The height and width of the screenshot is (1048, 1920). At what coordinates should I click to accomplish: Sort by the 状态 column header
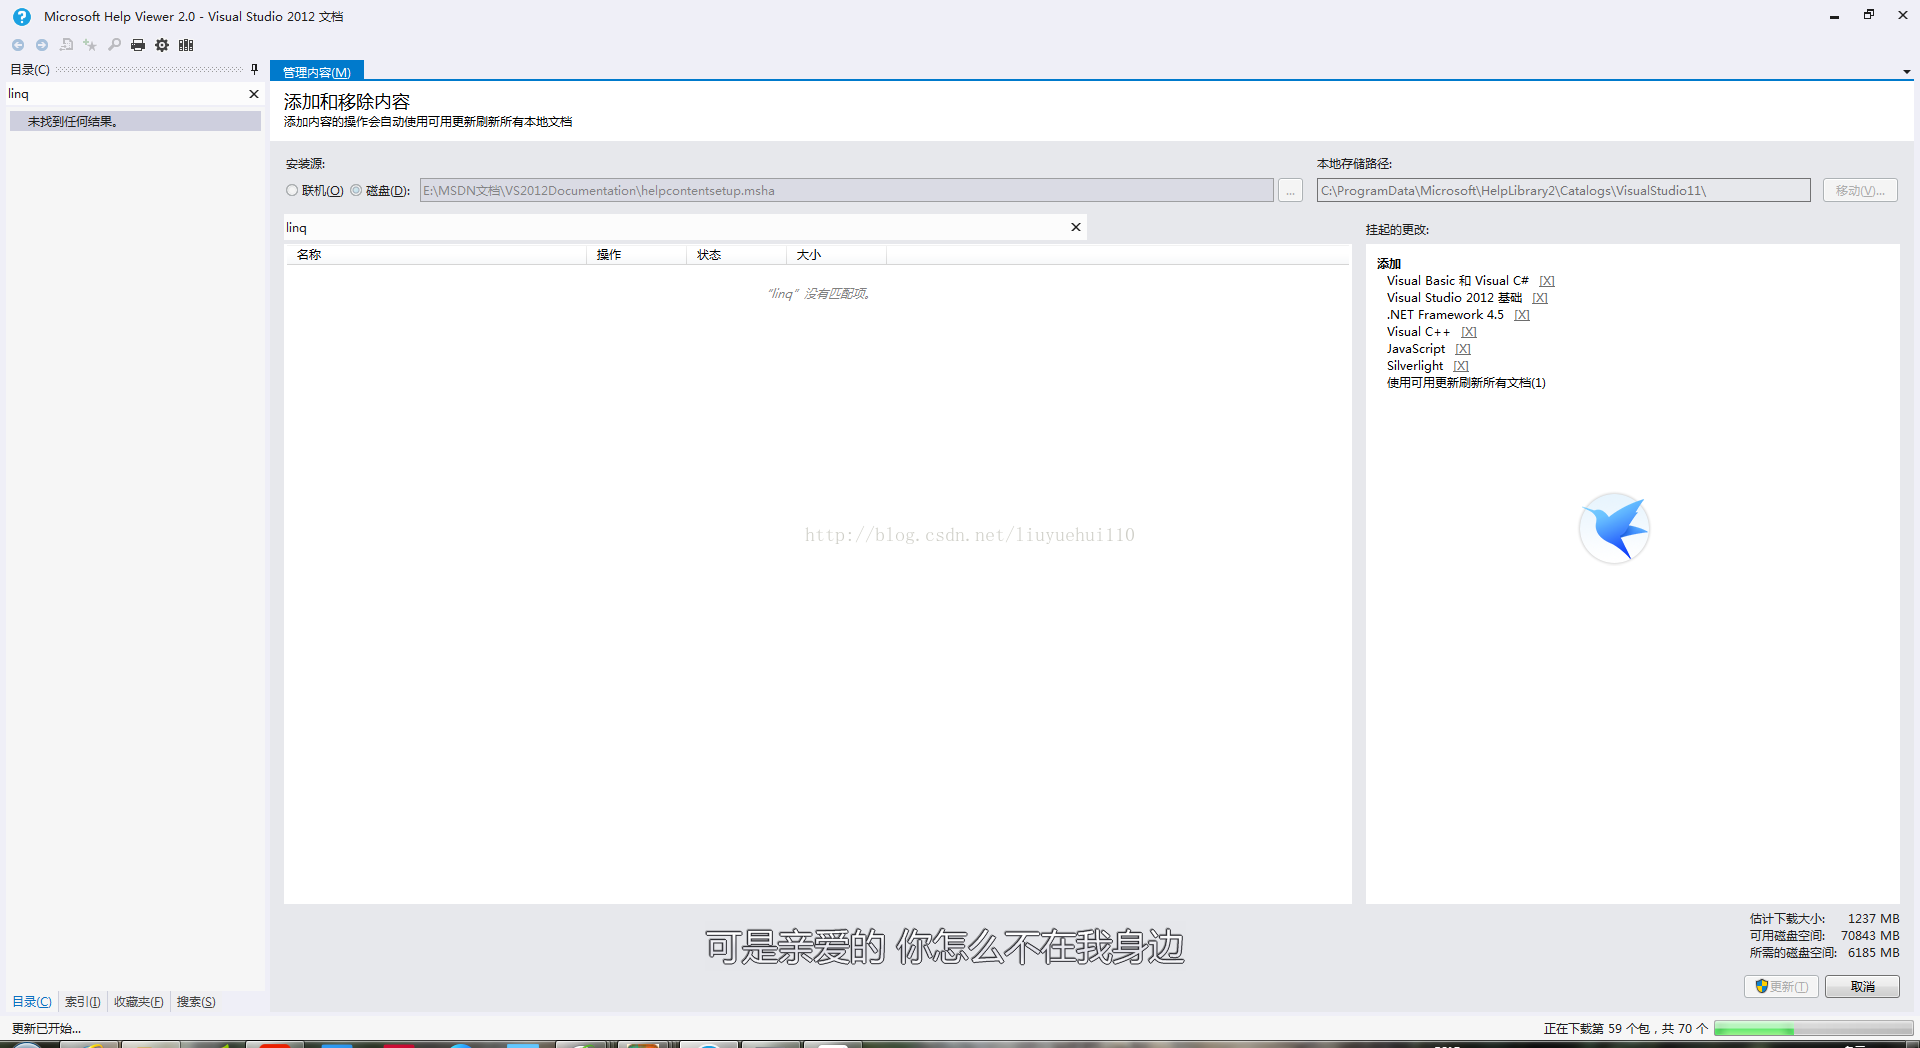pyautogui.click(x=736, y=255)
